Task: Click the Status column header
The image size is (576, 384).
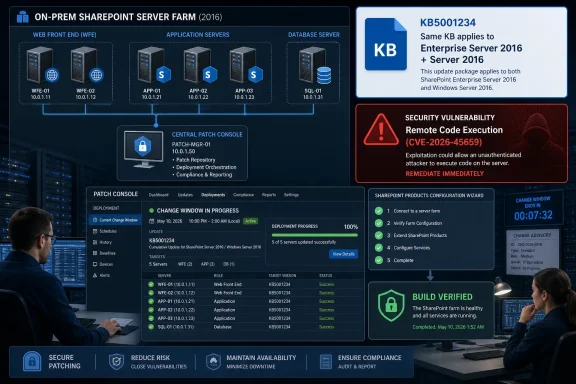Action: coord(325,276)
